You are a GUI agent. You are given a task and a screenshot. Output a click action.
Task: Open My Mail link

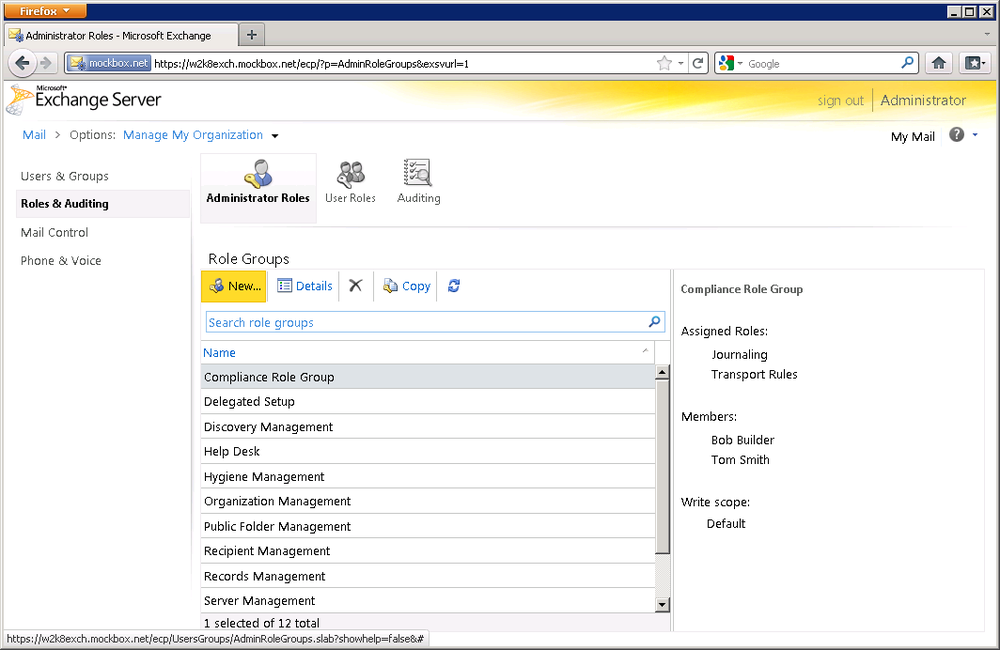(x=913, y=137)
